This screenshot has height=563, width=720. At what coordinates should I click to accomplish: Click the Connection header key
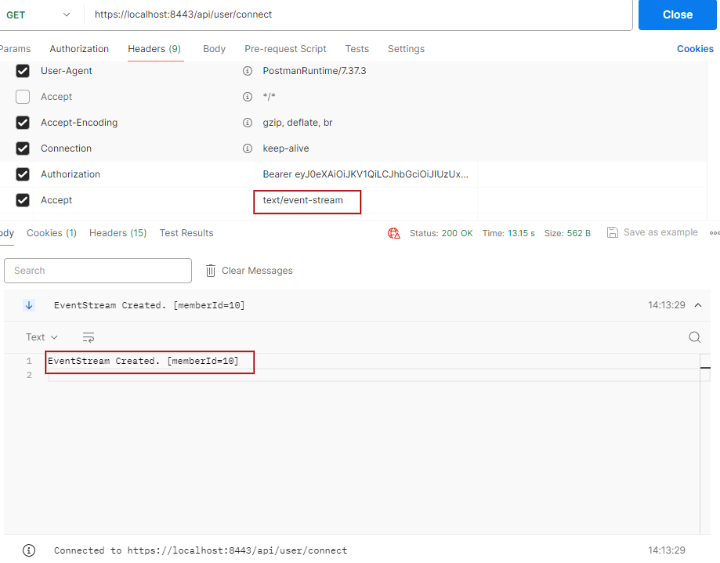[66, 148]
